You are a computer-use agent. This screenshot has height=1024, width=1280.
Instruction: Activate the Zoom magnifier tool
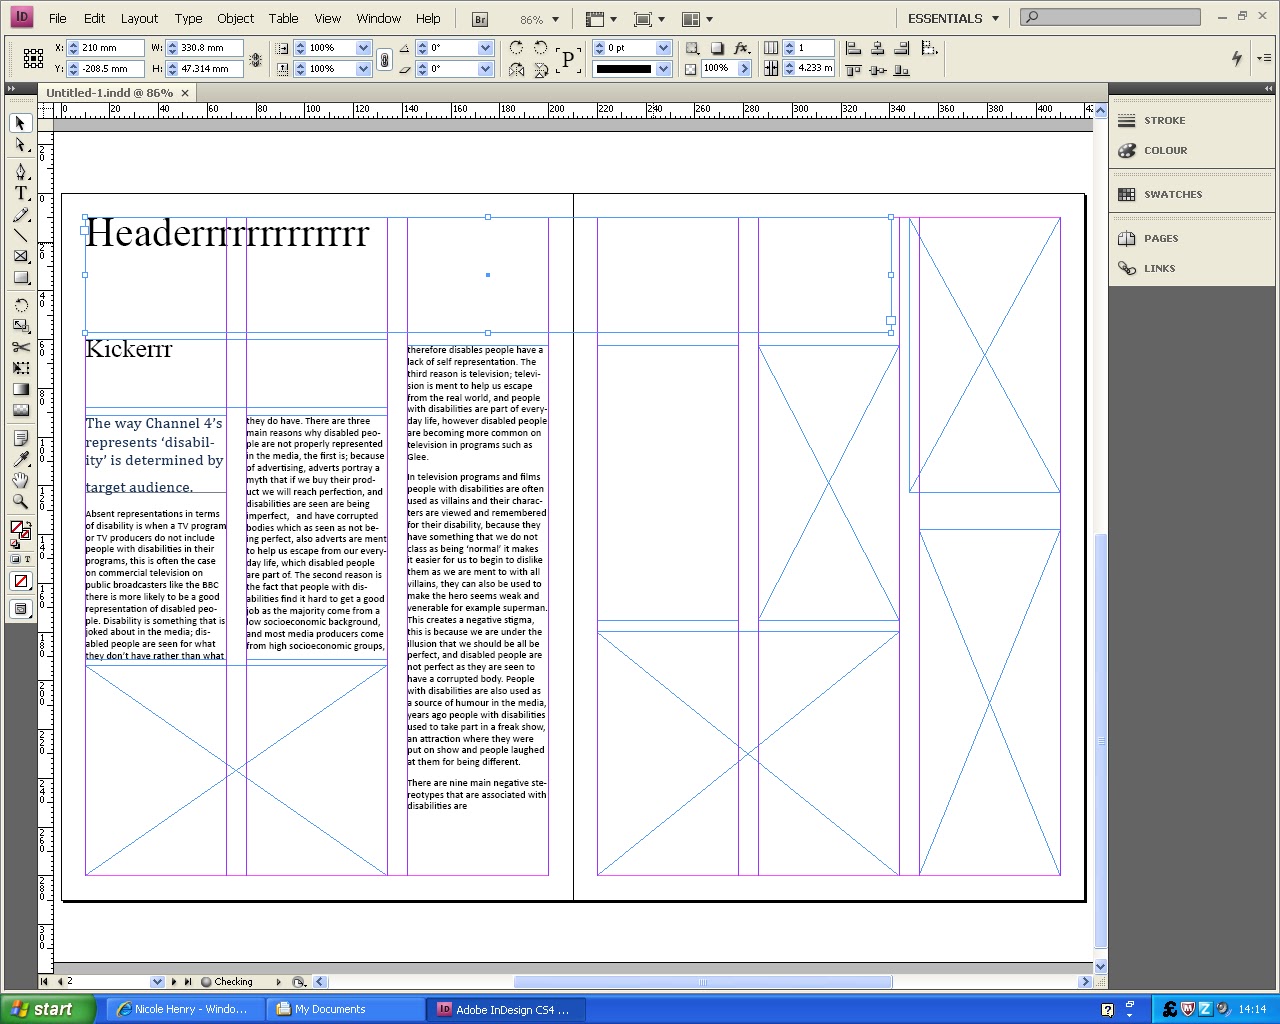[20, 501]
